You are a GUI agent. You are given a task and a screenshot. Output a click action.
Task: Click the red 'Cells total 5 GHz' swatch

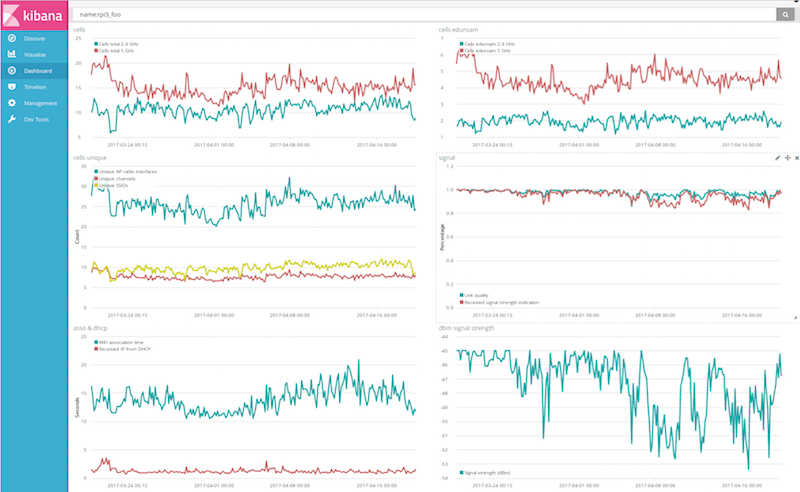pos(95,49)
